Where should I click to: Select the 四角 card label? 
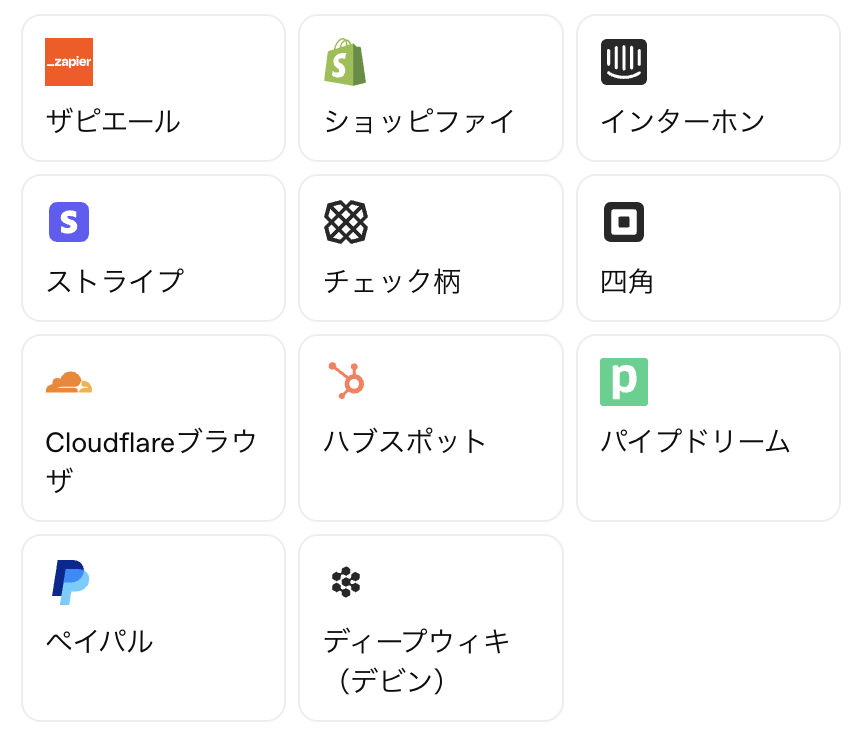tap(627, 282)
